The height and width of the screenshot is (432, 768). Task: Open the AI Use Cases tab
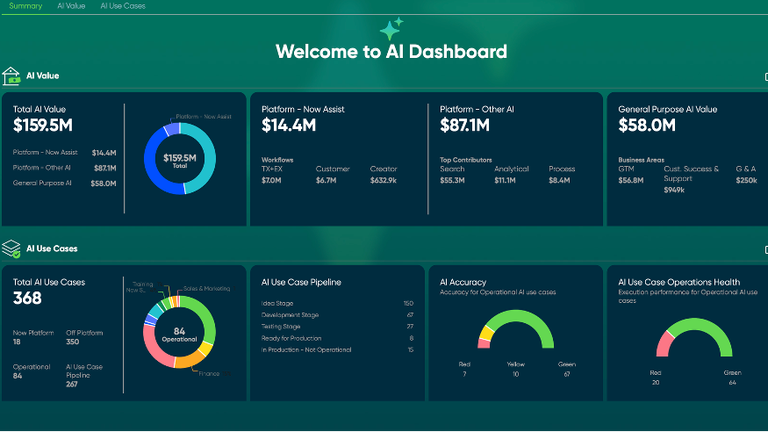123,6
